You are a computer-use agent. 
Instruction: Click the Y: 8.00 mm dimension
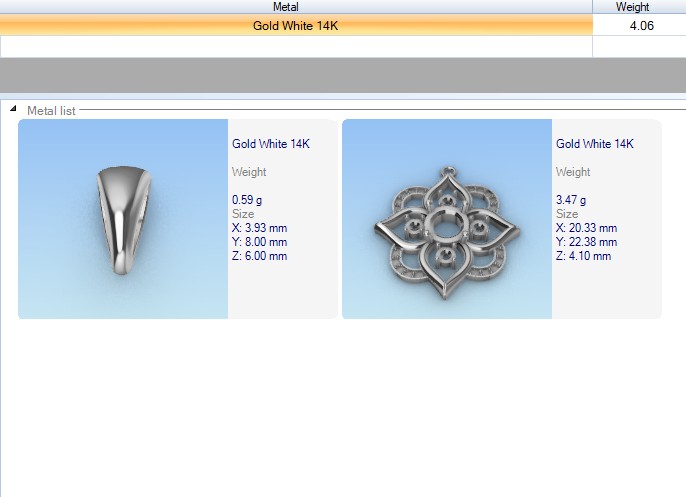[x=259, y=242]
